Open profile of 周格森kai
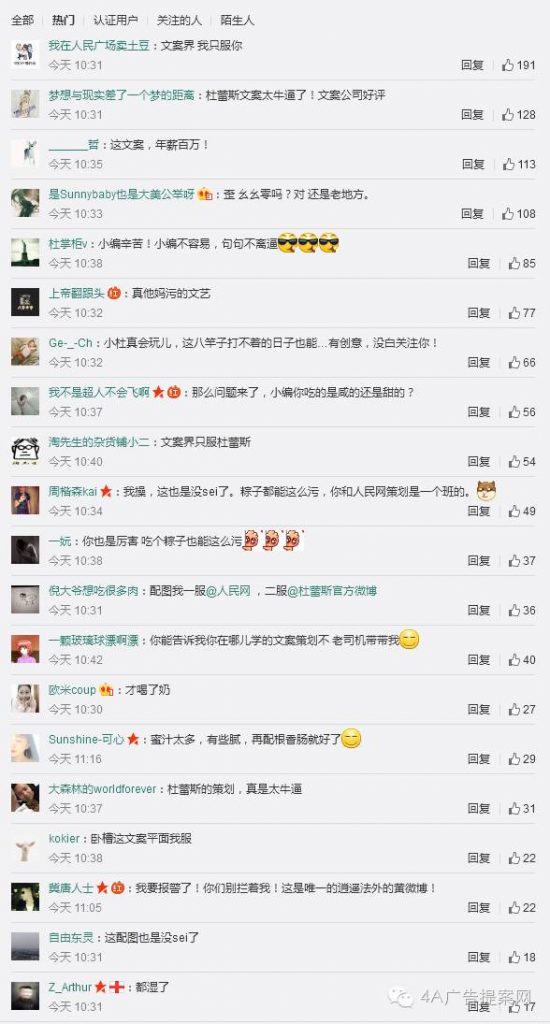 coord(74,491)
